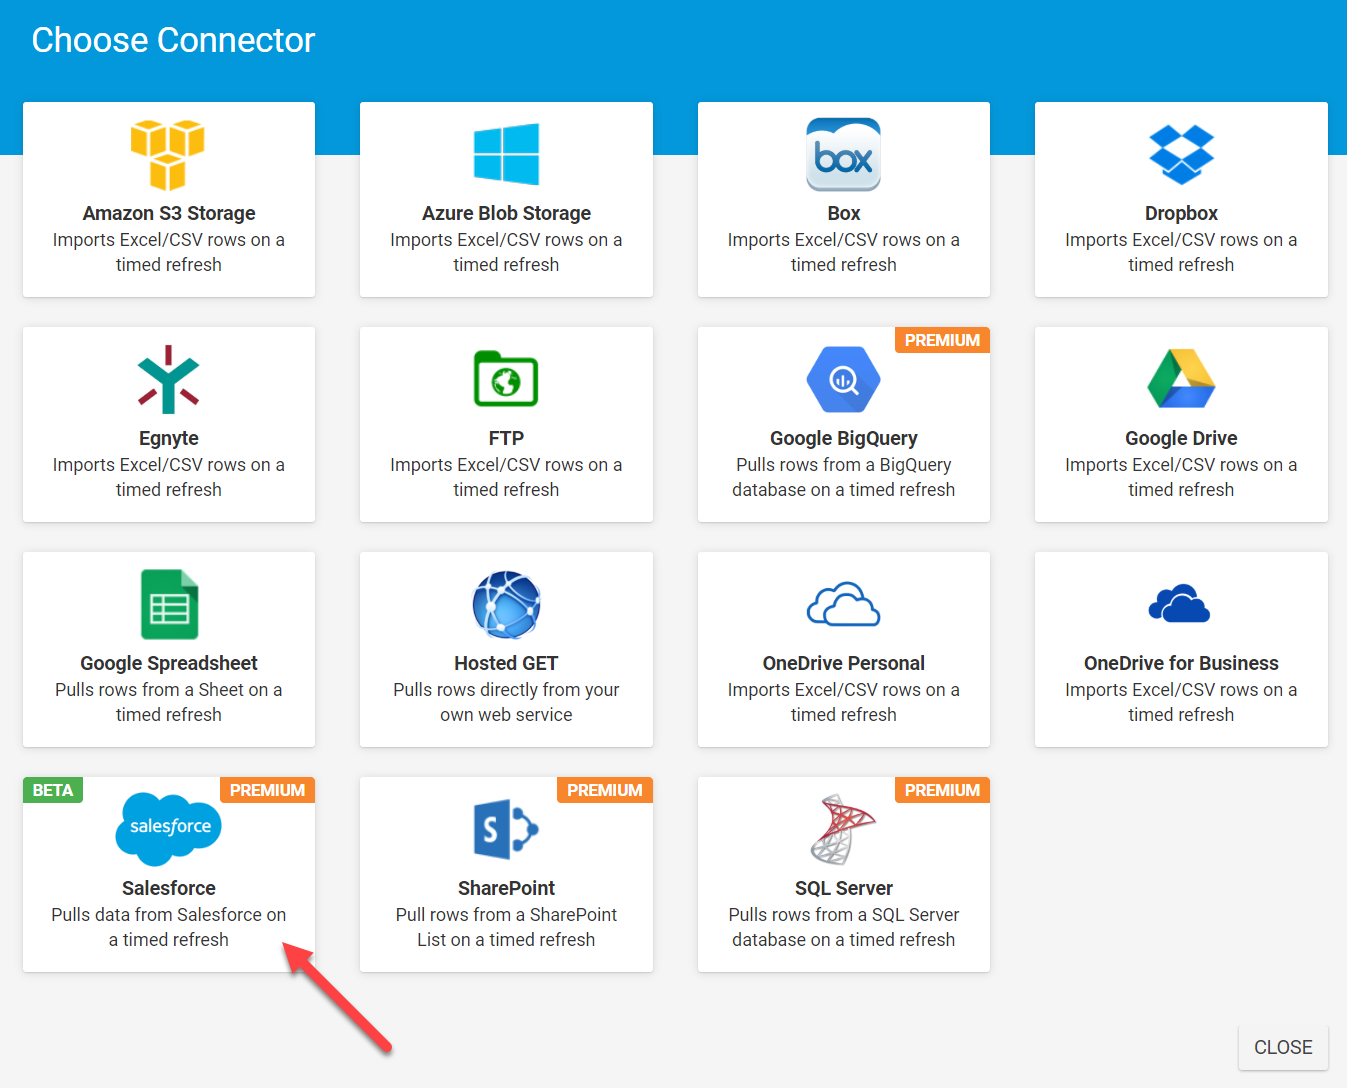This screenshot has height=1088, width=1347.
Task: Click the Amazon S3 'Imports Excel/CSV rows' description
Action: pyautogui.click(x=169, y=252)
